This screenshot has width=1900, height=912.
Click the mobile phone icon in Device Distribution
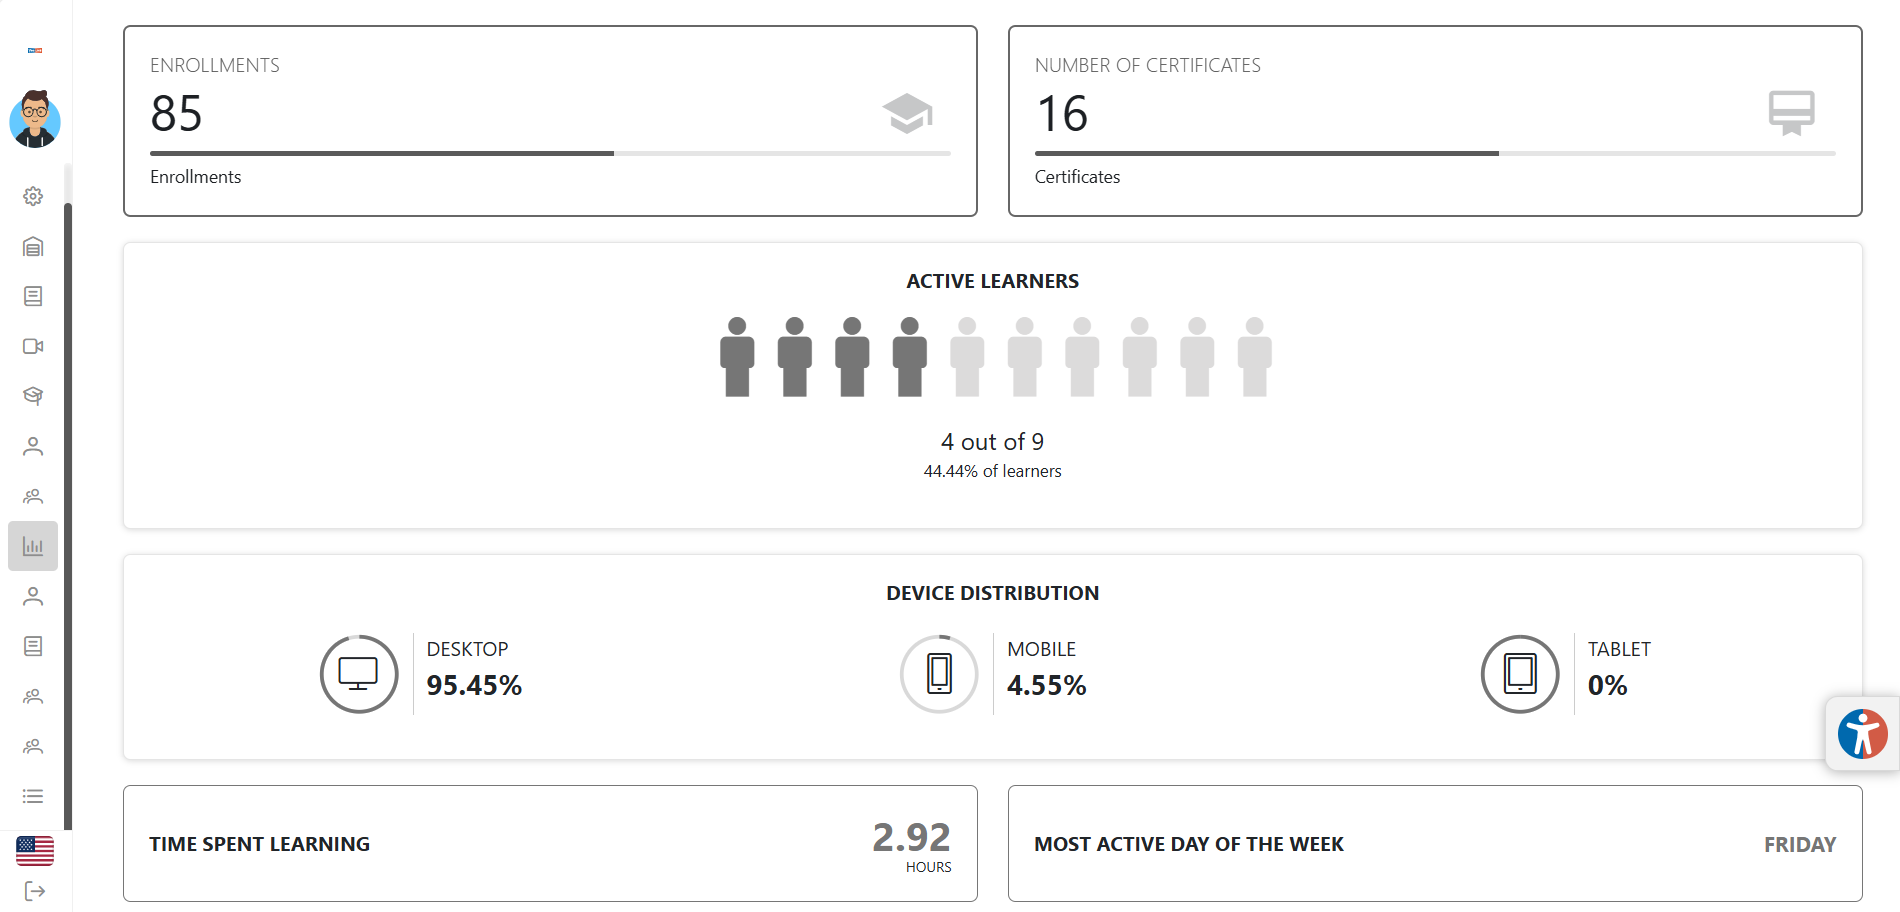tap(938, 673)
